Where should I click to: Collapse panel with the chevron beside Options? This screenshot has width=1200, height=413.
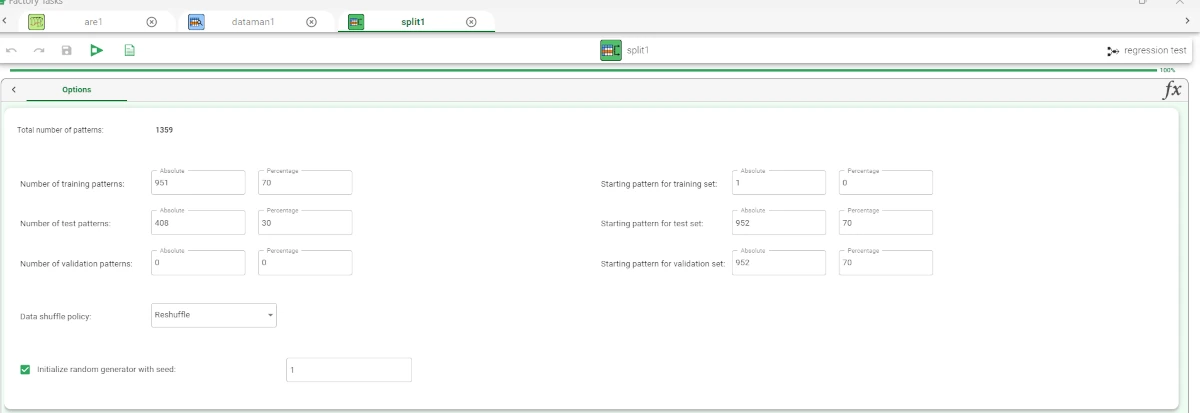tap(14, 89)
